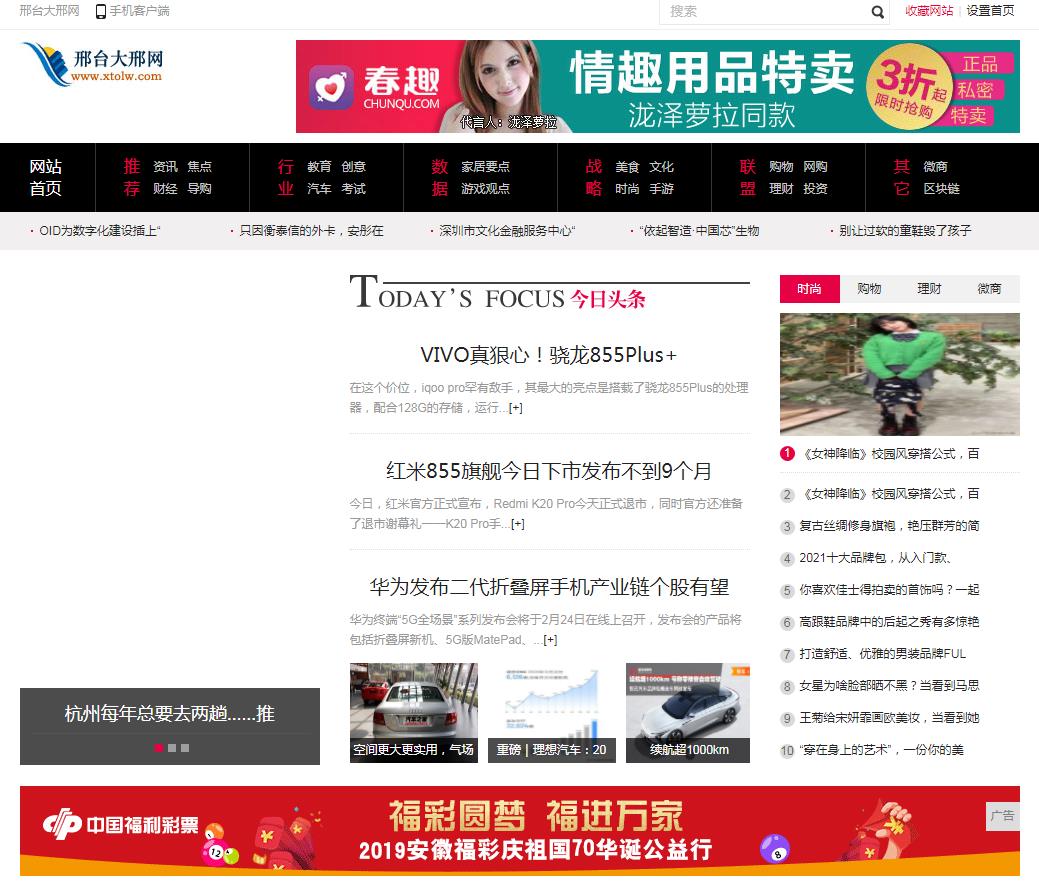1039x893 pixels.
Task: Click 设置首页 link
Action: (990, 11)
